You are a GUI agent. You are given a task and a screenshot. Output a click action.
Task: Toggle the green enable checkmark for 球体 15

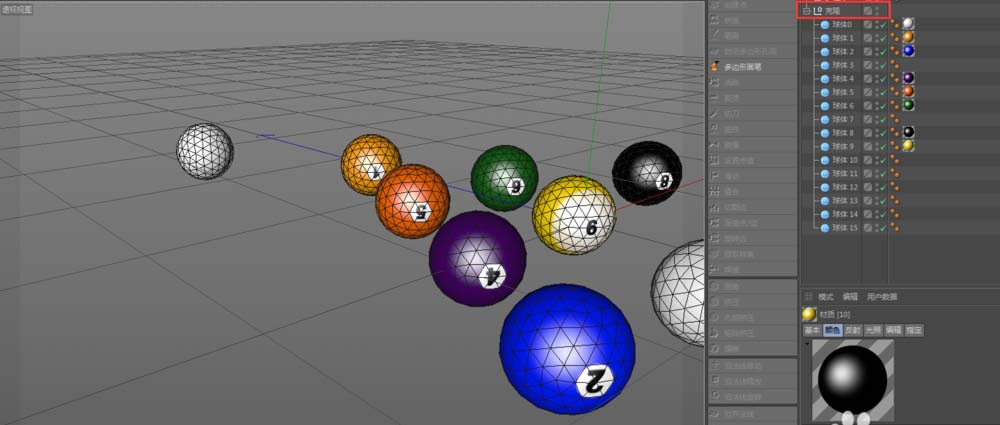coord(883,227)
